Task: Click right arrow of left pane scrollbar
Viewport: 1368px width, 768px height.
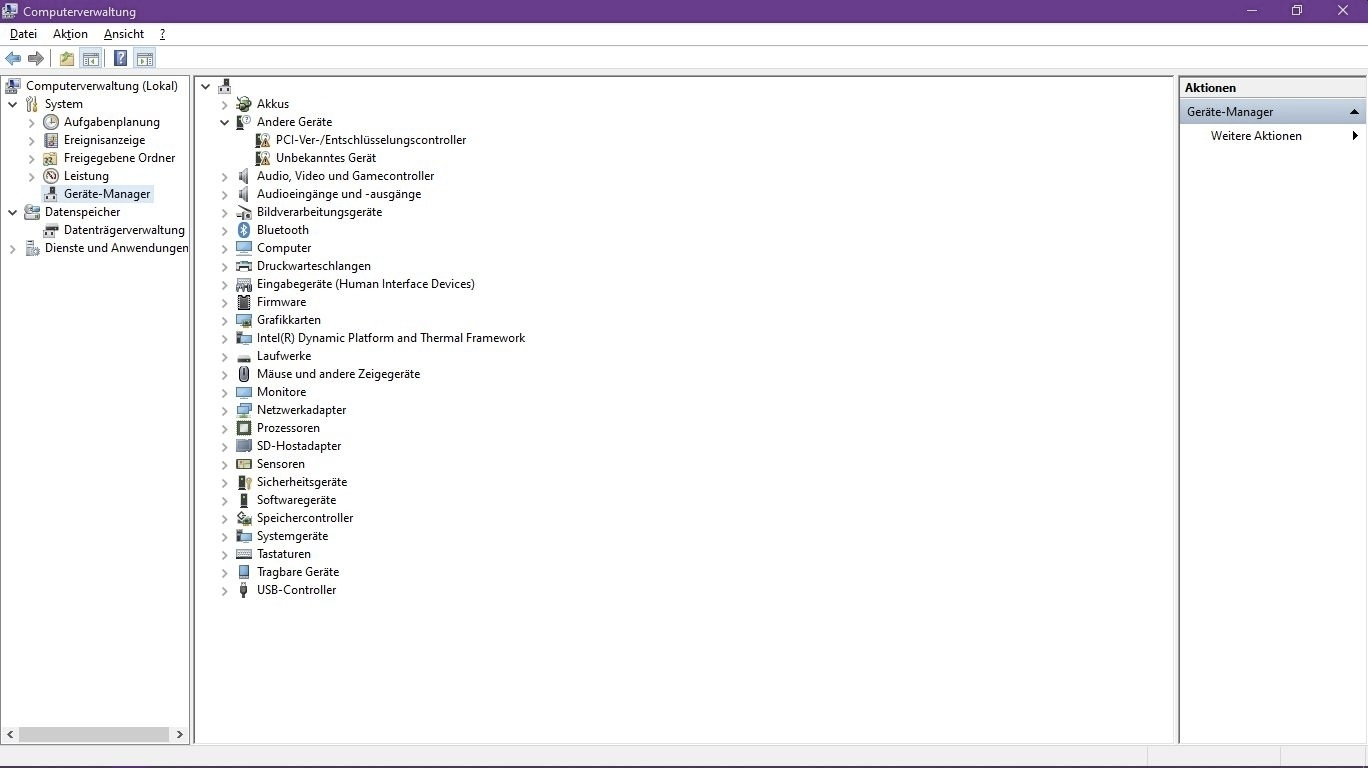Action: [179, 734]
